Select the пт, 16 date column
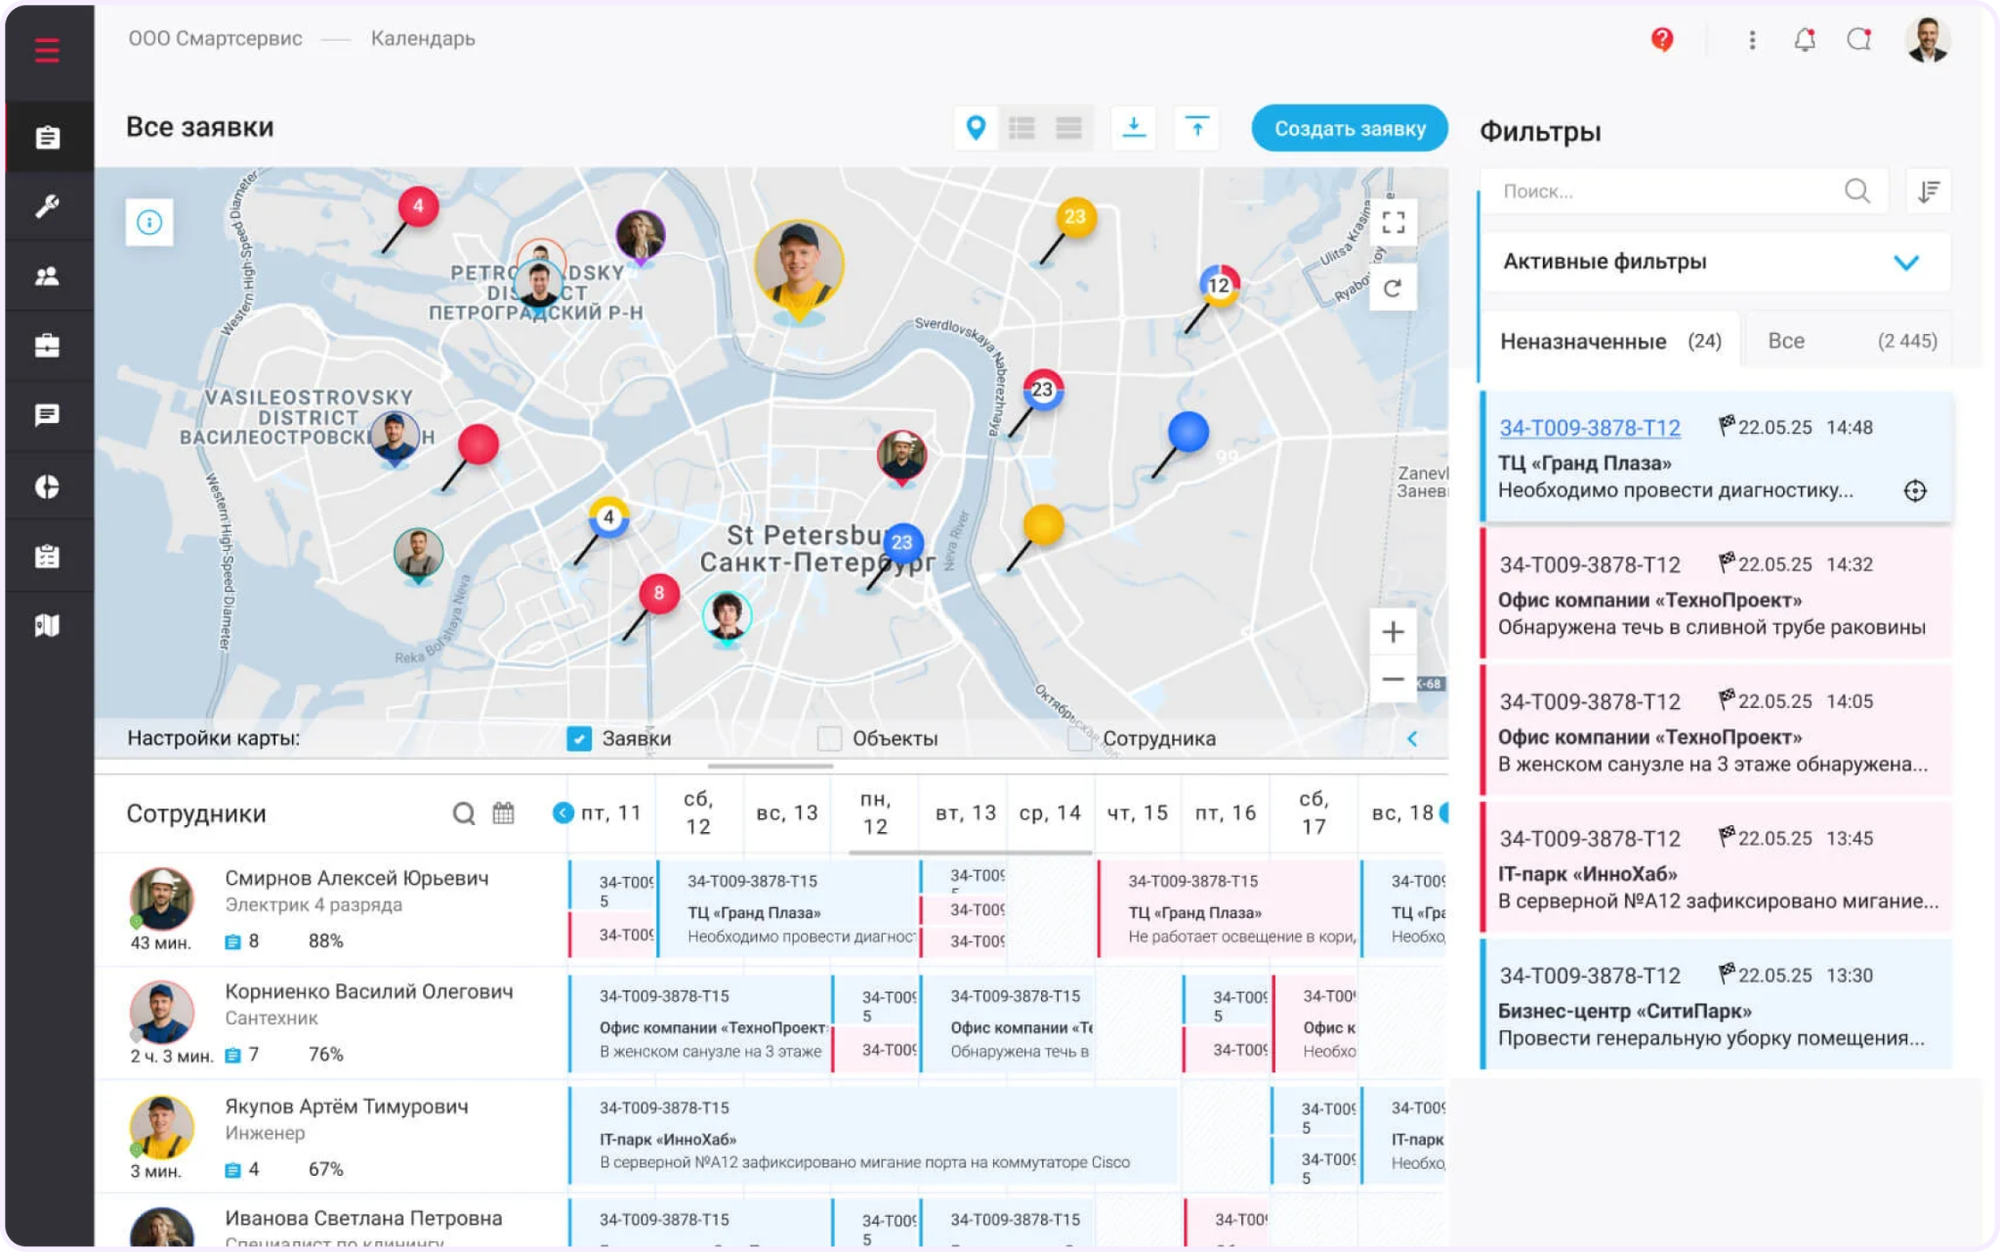Image resolution: width=2000 pixels, height=1252 pixels. point(1226,813)
